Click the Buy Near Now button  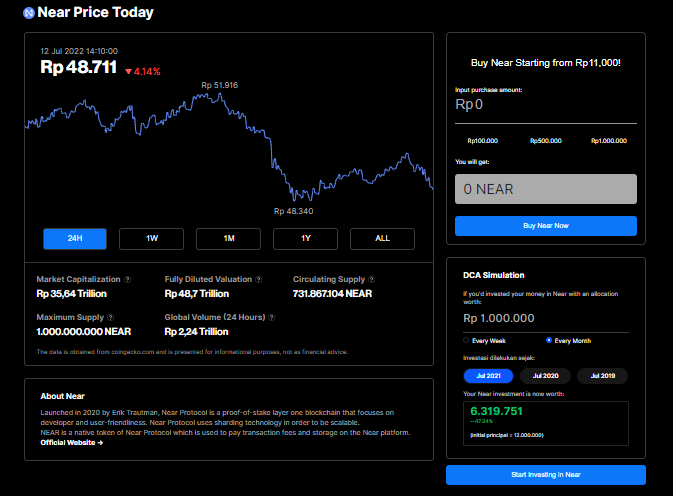point(546,226)
